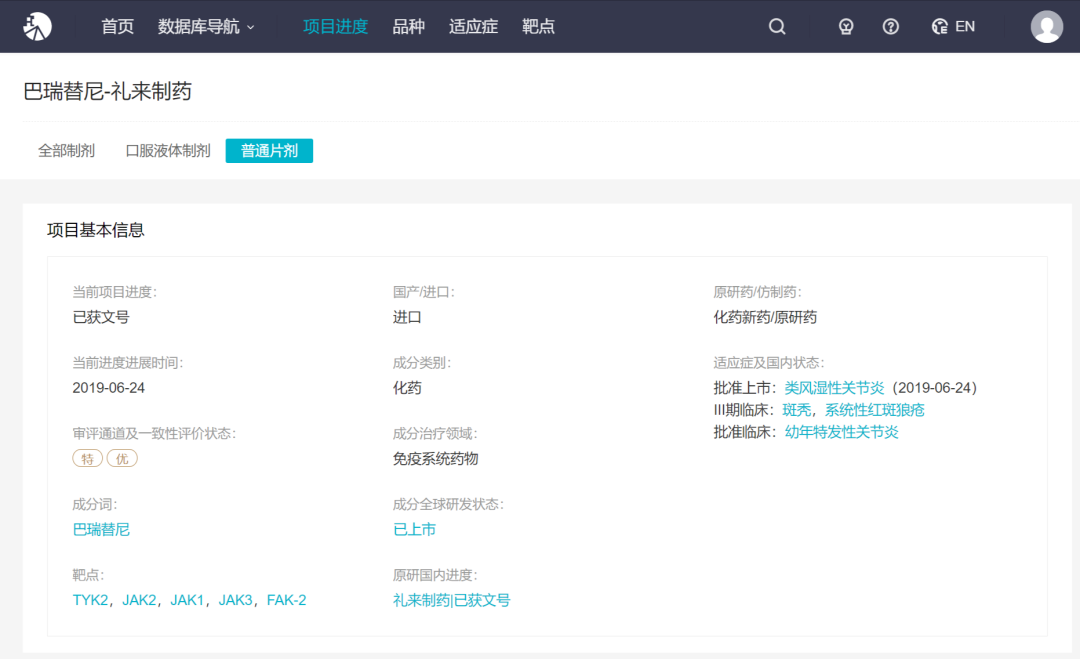Open the 适应症 navigation item
The image size is (1080, 659).
tap(473, 26)
